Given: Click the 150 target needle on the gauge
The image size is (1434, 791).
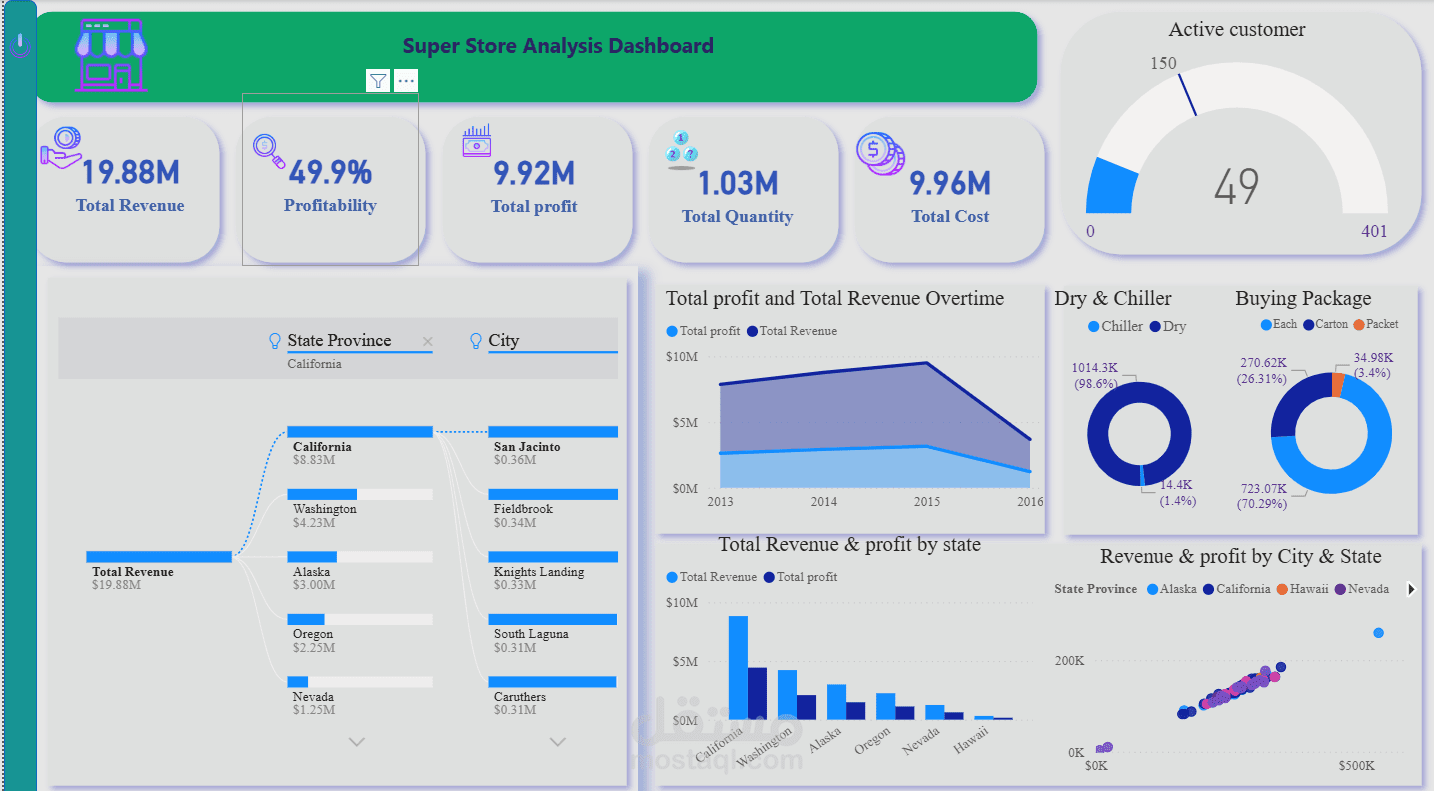Looking at the screenshot, I should coord(1187,95).
